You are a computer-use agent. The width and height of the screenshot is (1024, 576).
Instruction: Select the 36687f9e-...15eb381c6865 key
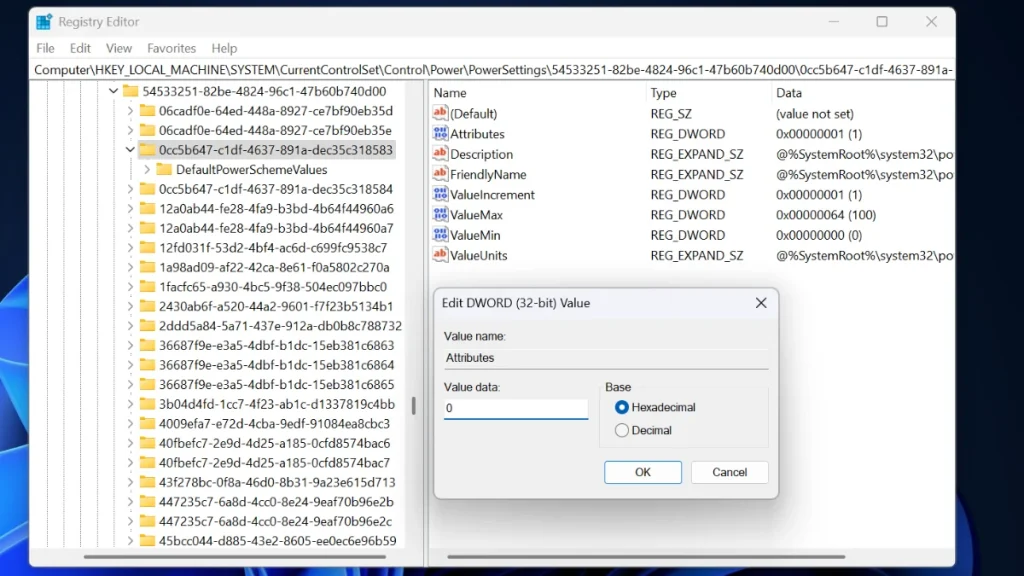coord(276,384)
